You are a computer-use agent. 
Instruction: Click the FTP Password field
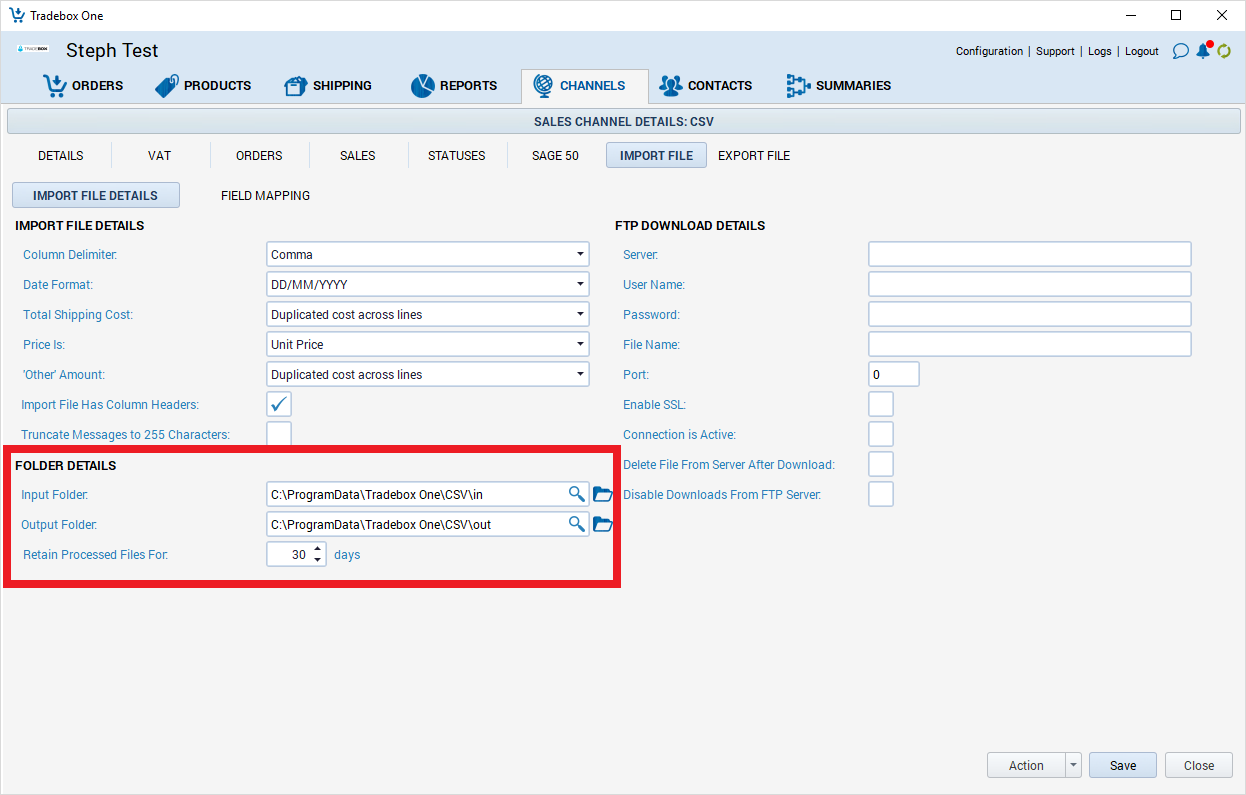[1030, 314]
